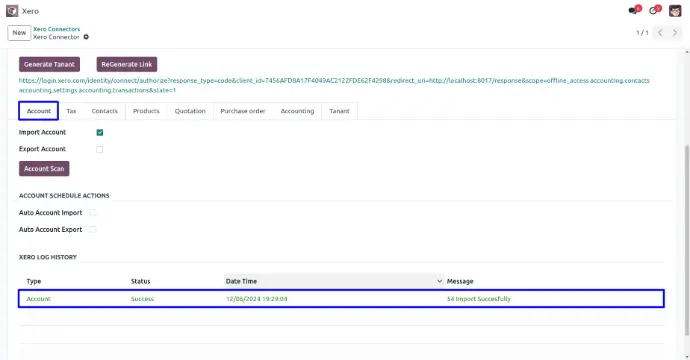Go to the next record arrow
The width and height of the screenshot is (690, 360).
[675, 33]
